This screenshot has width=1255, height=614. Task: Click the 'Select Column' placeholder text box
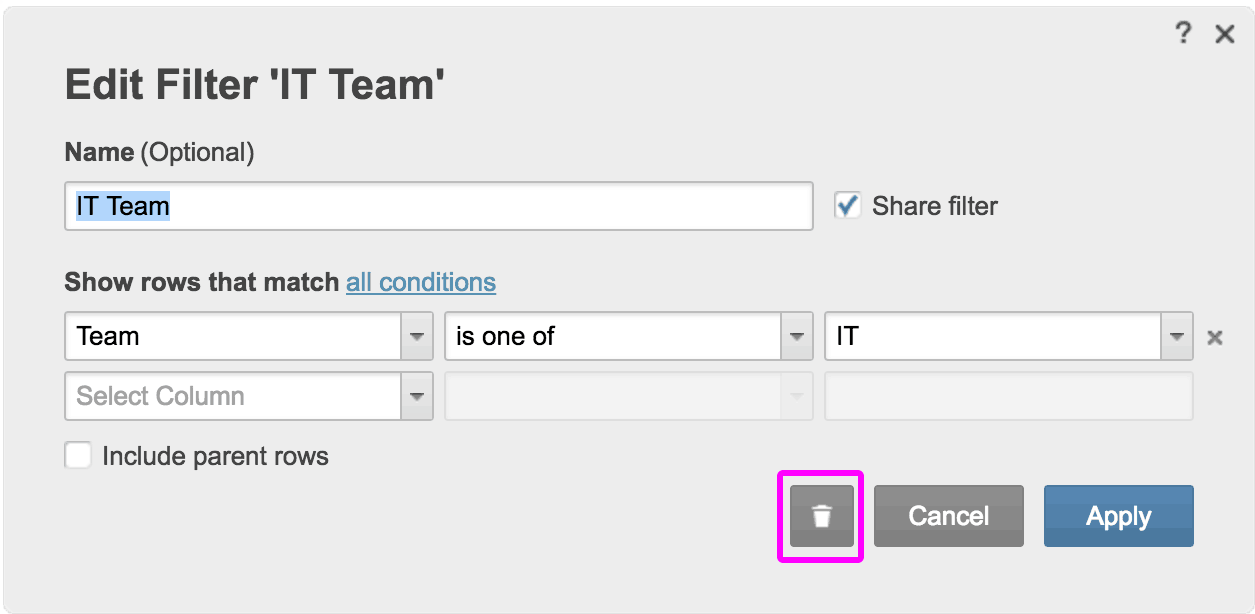(233, 396)
